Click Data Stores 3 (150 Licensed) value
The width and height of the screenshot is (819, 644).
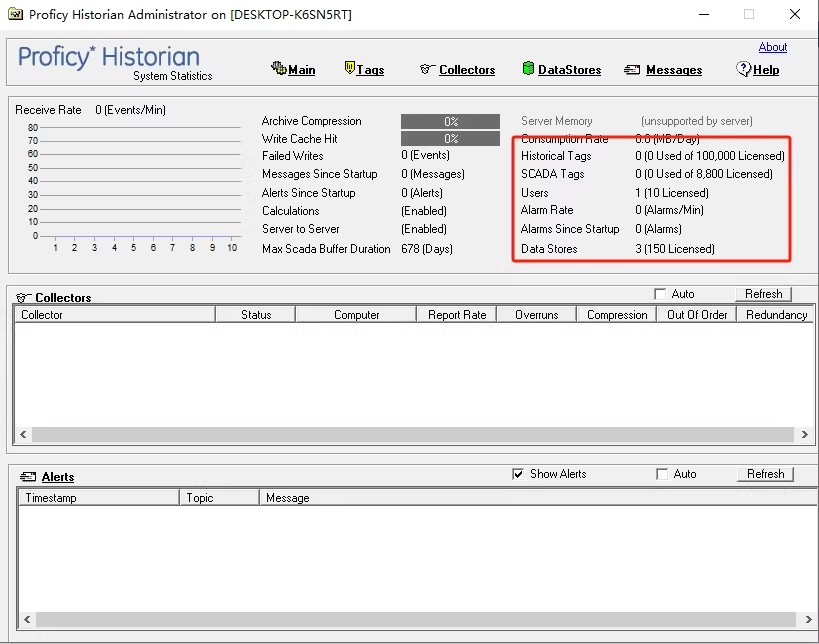675,249
